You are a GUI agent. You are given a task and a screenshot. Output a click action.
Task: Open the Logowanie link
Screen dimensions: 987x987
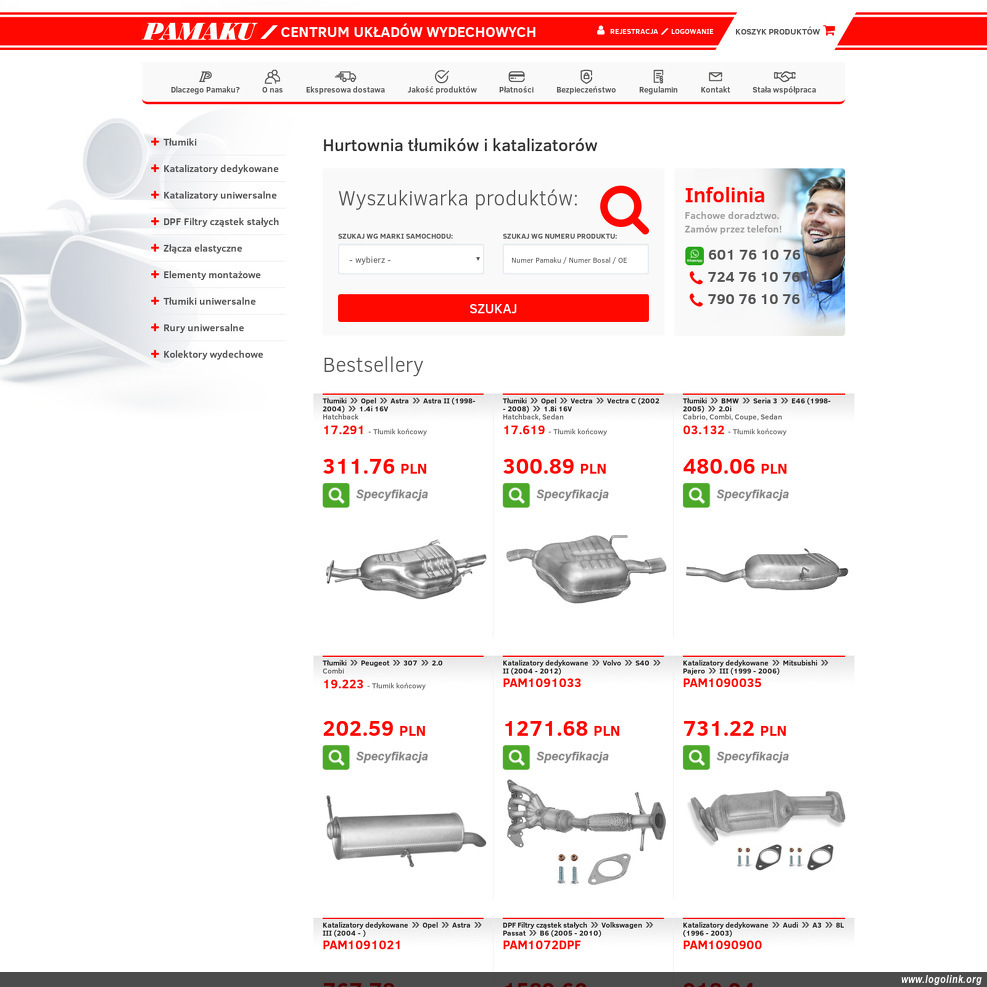click(x=692, y=31)
